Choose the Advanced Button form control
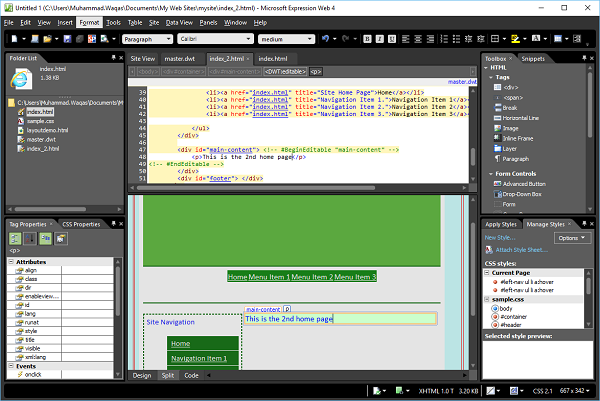Image resolution: width=600 pixels, height=401 pixels. click(522, 183)
